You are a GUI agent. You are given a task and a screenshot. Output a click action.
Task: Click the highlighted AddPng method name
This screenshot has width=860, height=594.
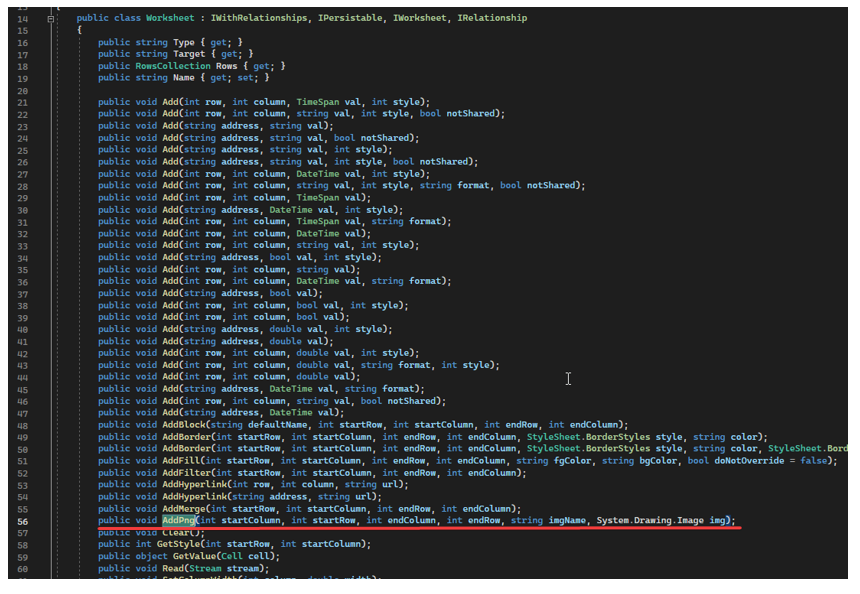(178, 520)
